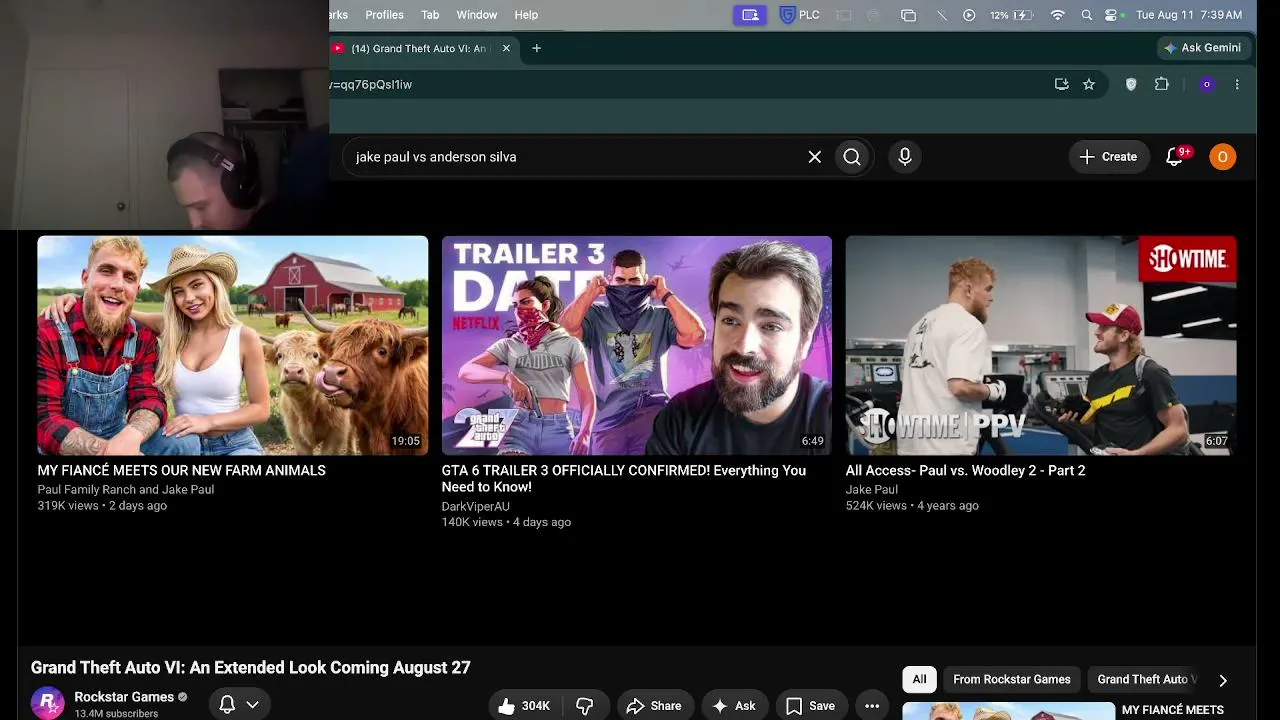Start voice search with the microphone icon
The width and height of the screenshot is (1280, 720).
click(x=905, y=157)
